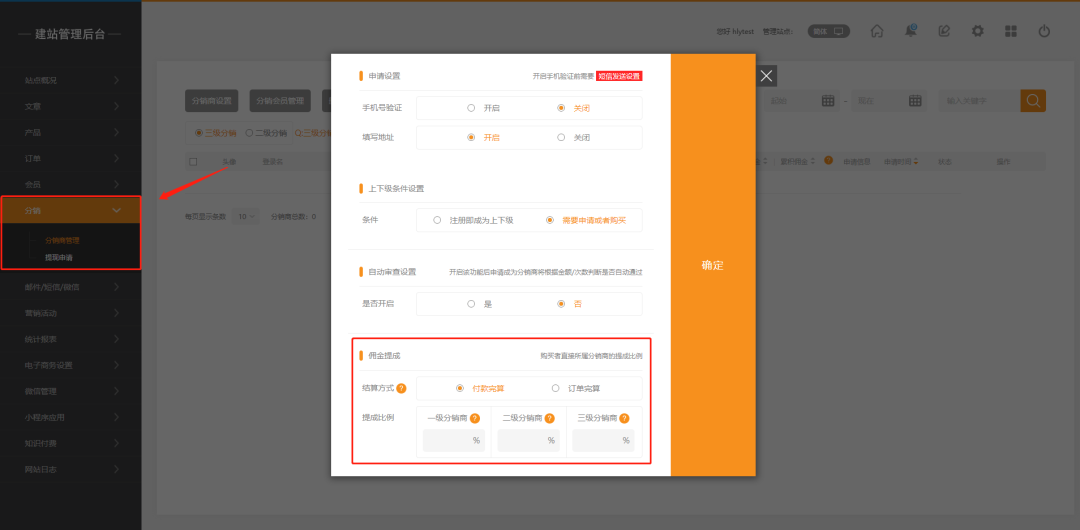Close the dialog with the X button
This screenshot has width=1080, height=530.
(x=766, y=76)
